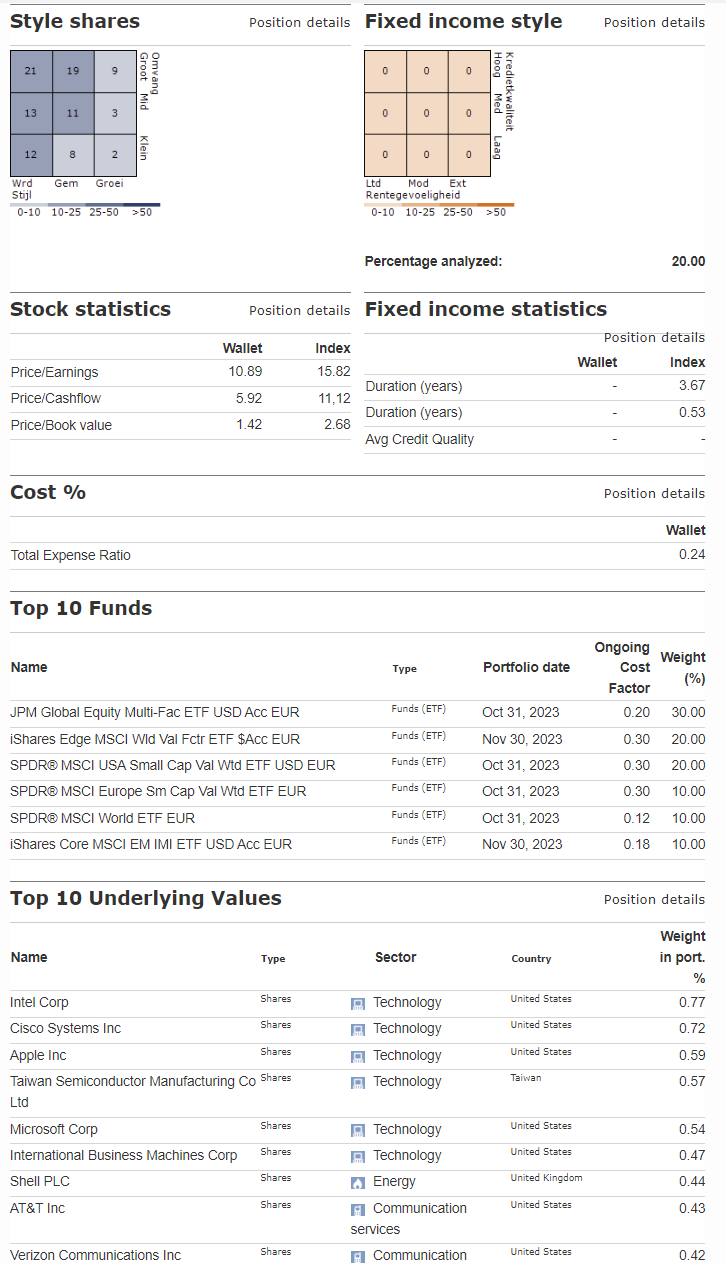
Task: Open Position details for Fixed income style
Action: tap(654, 22)
